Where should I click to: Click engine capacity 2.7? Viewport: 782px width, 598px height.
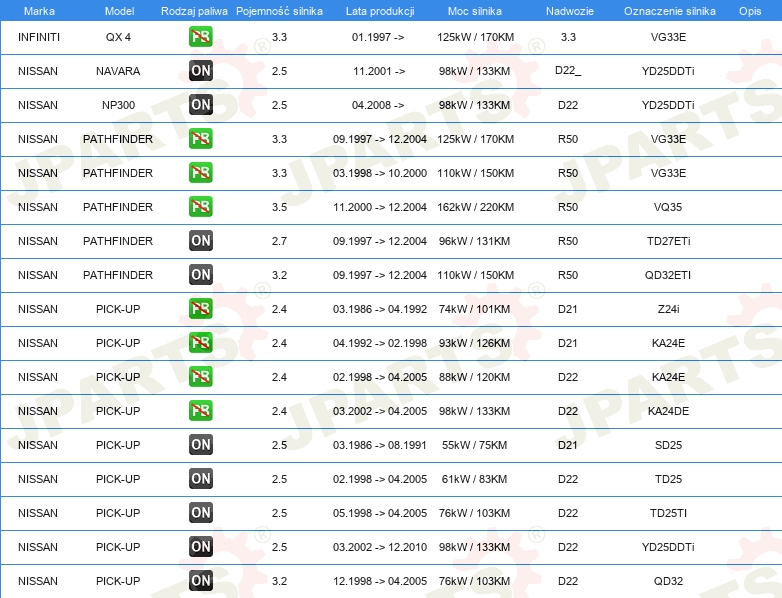[x=279, y=241]
